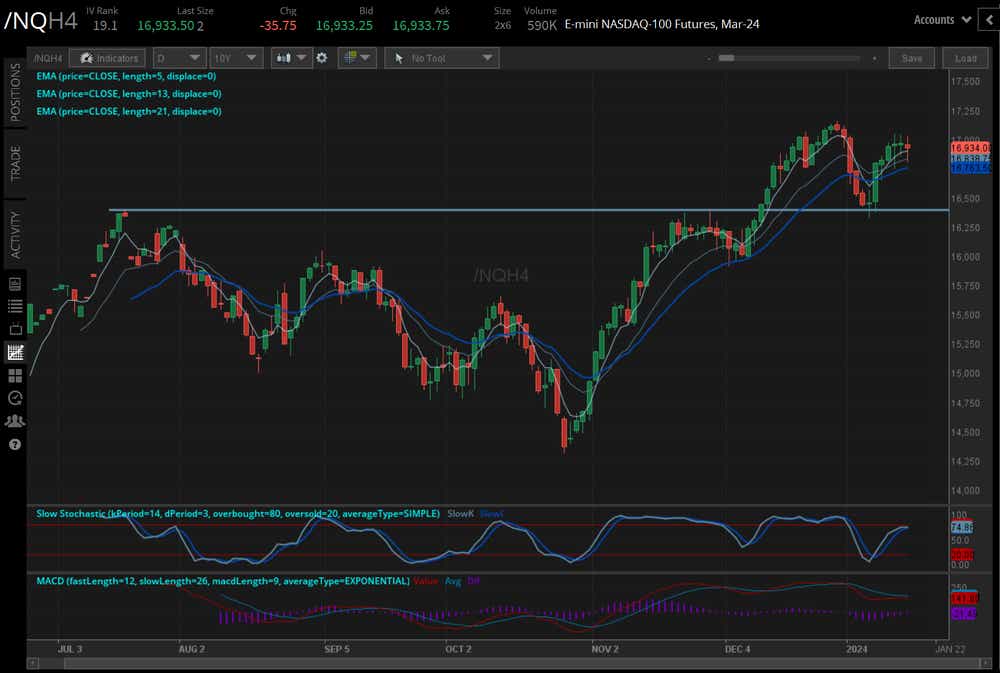This screenshot has width=1000, height=673.
Task: Open the TRADE side tab
Action: click(15, 163)
